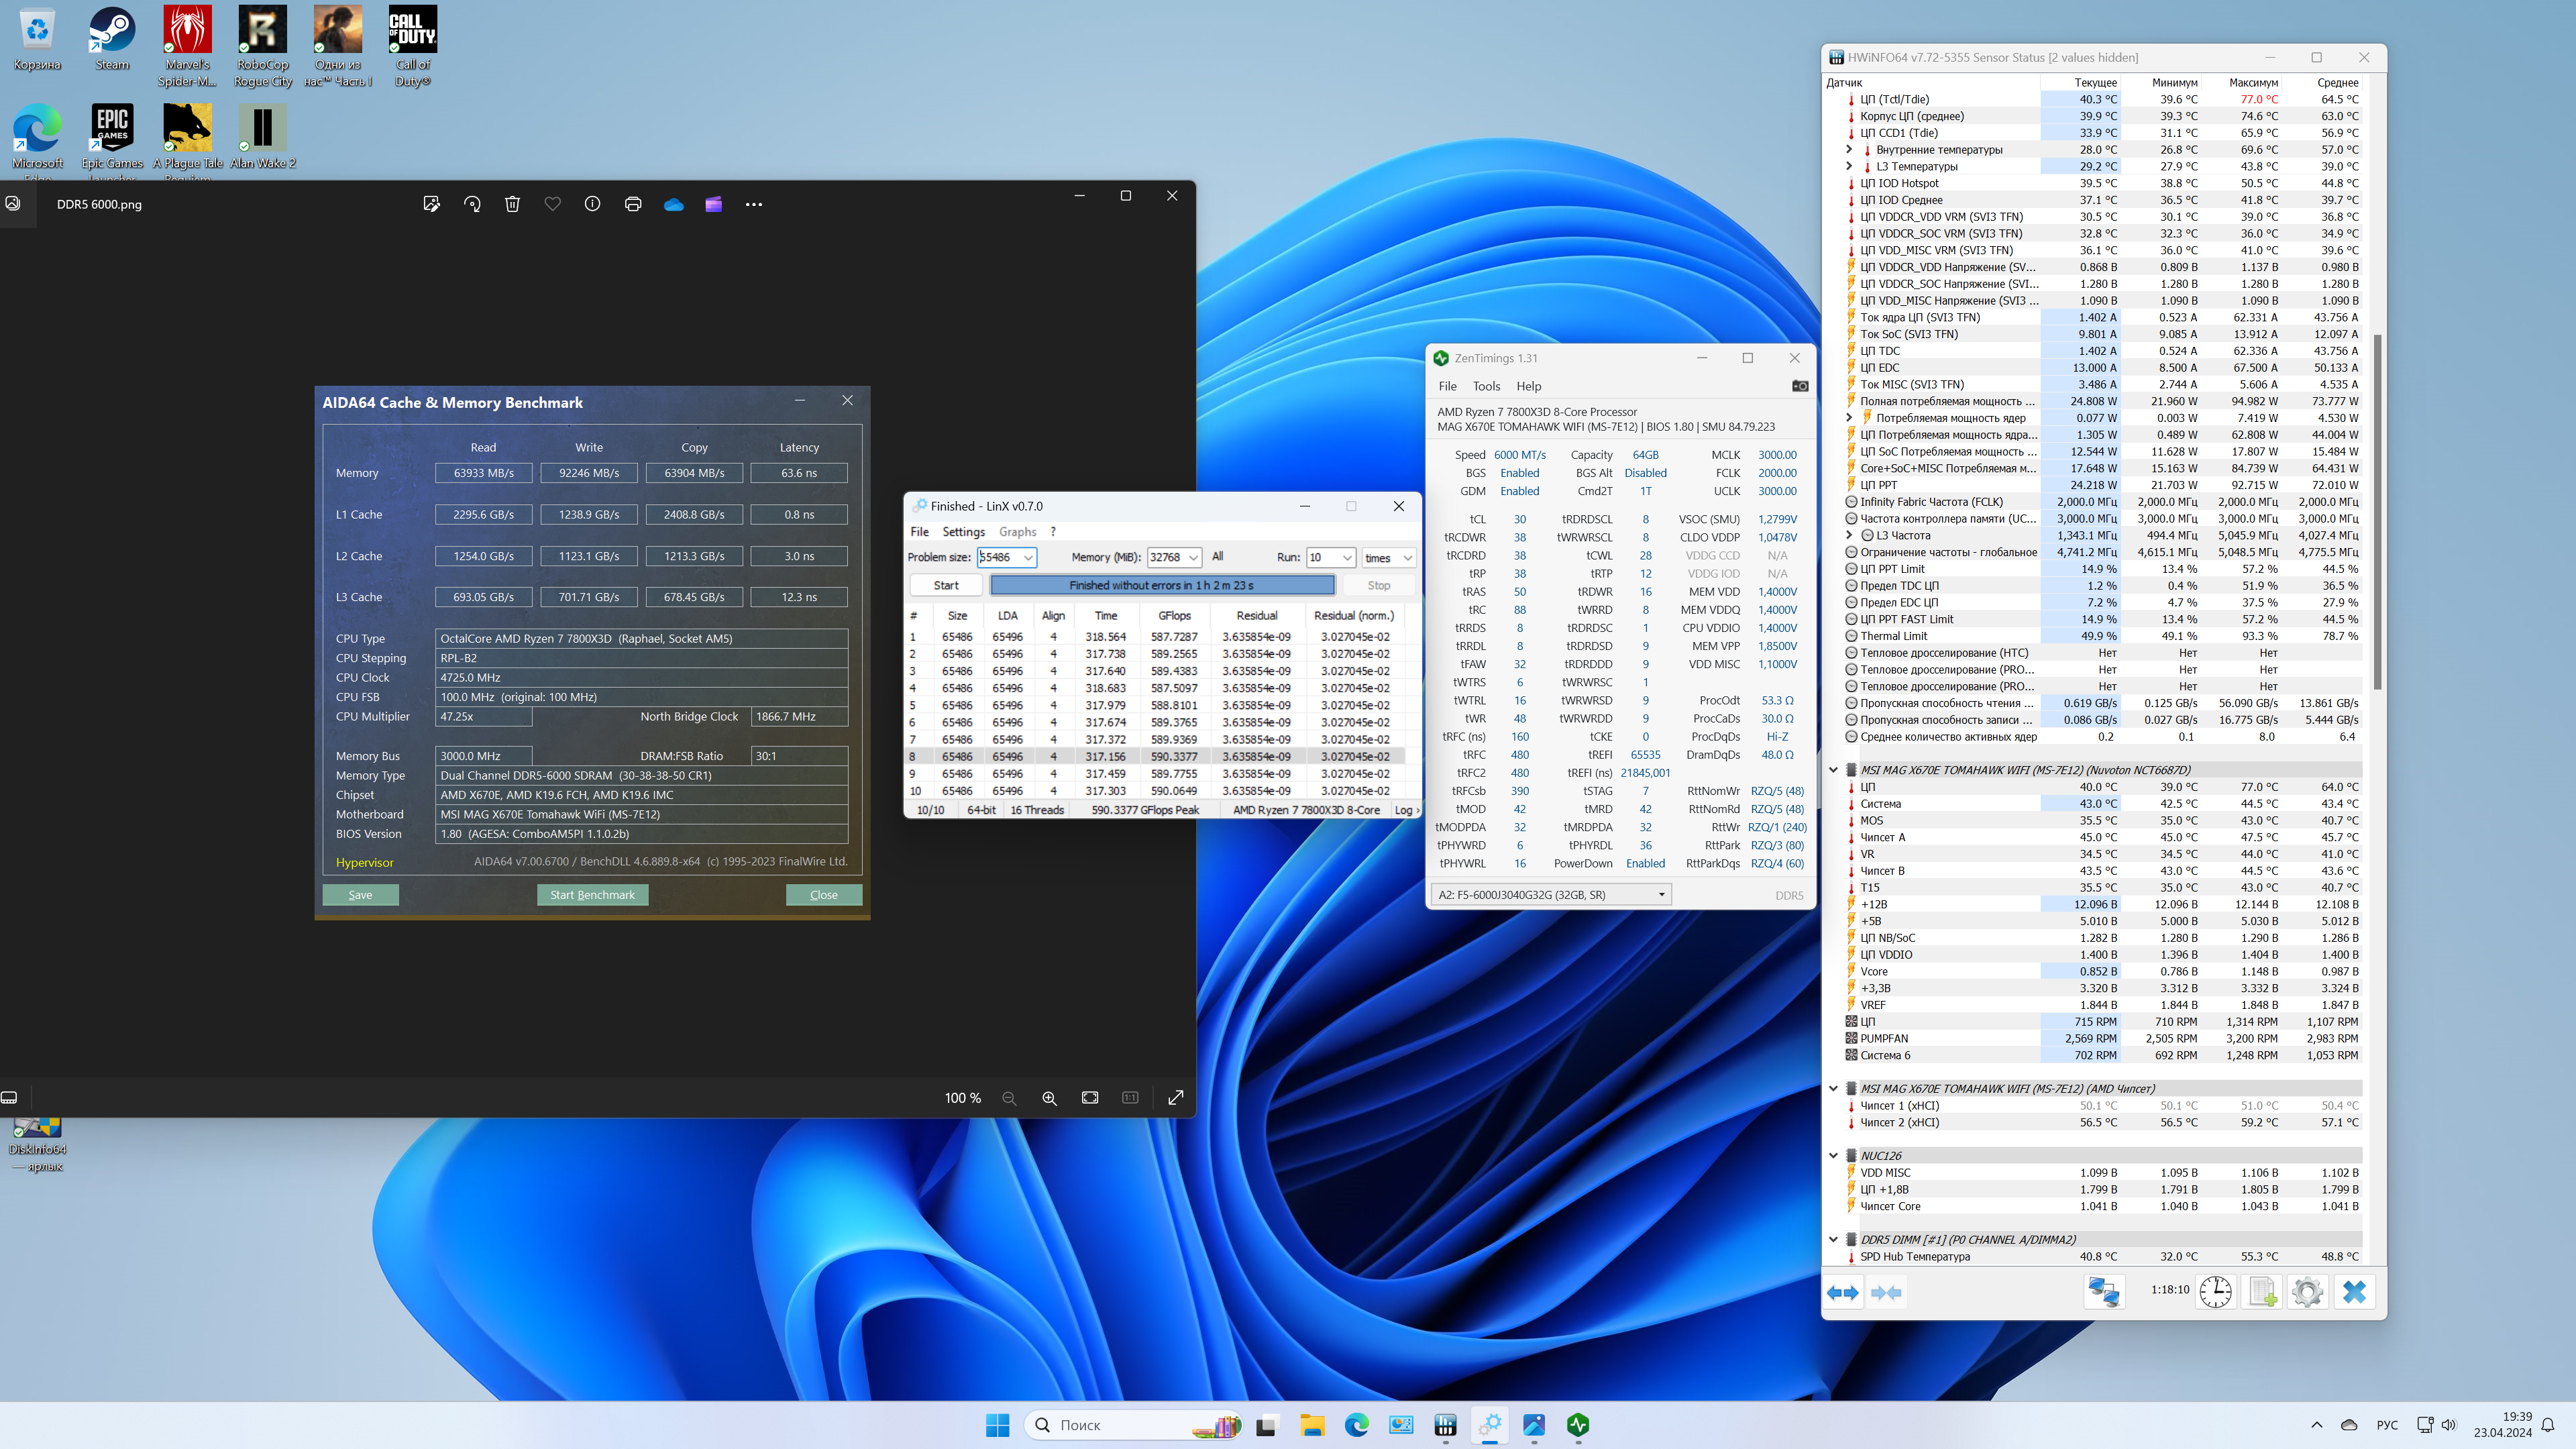Collapse the Nuvoton NCT6687D sensor group
The width and height of the screenshot is (2576, 1449).
pyautogui.click(x=1833, y=770)
